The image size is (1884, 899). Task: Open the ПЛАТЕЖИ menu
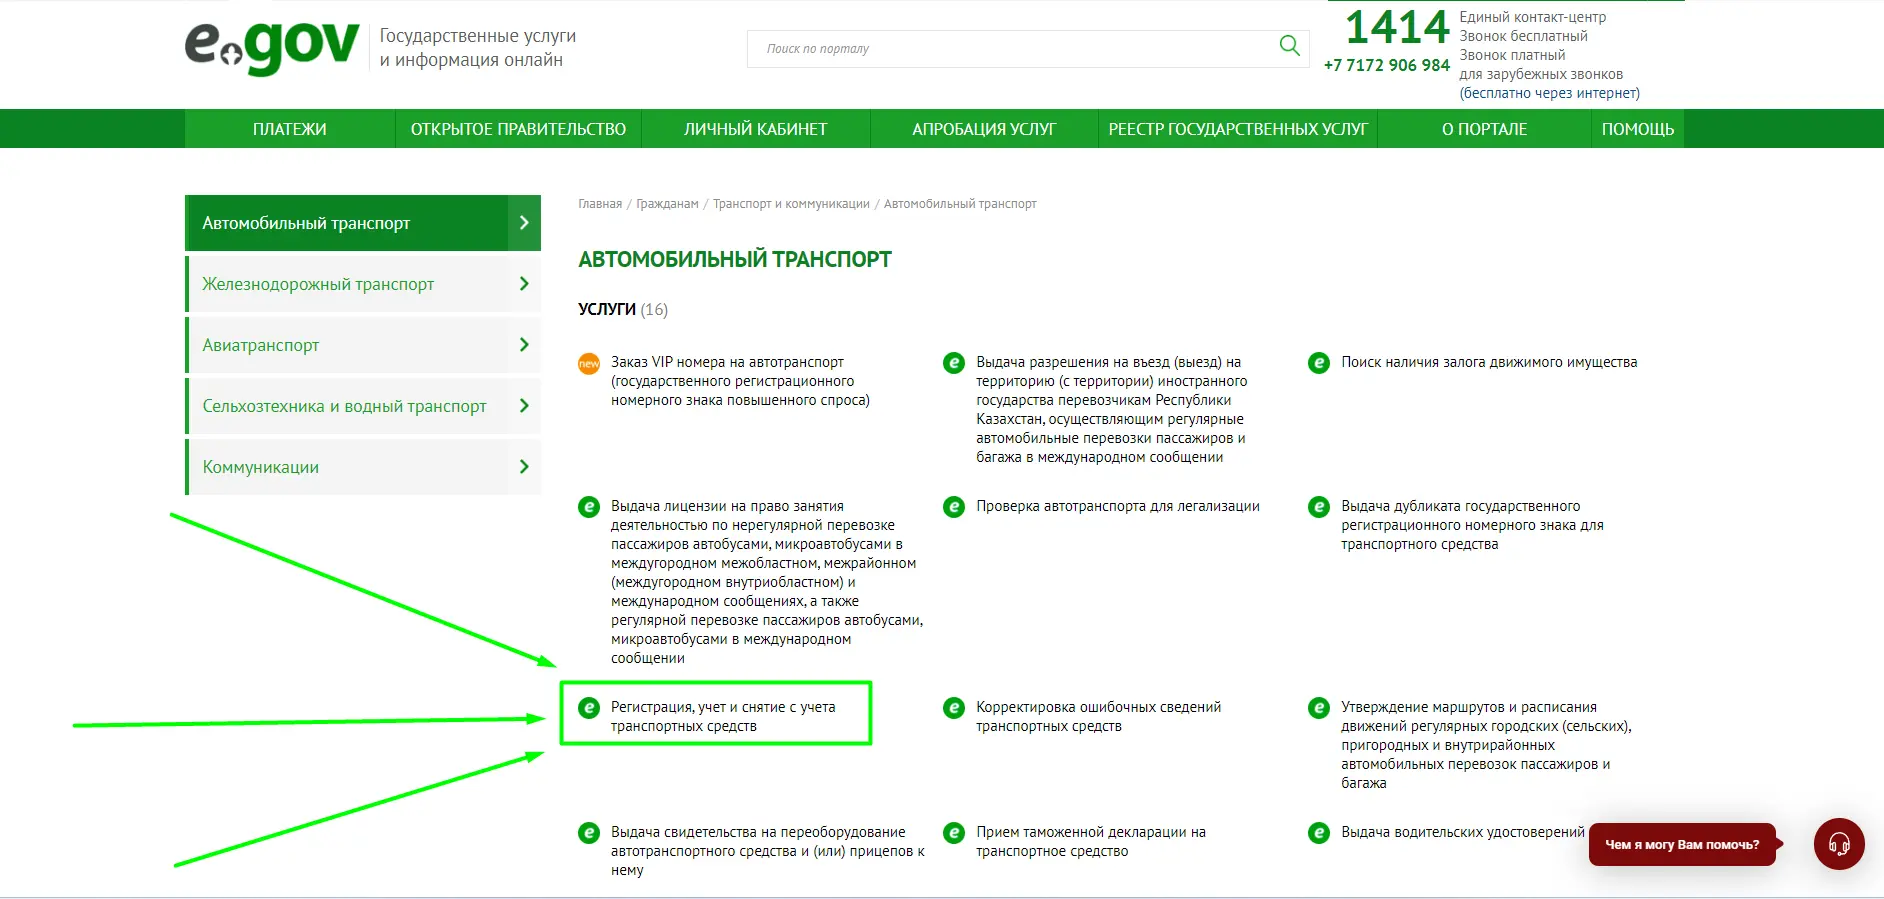290,129
